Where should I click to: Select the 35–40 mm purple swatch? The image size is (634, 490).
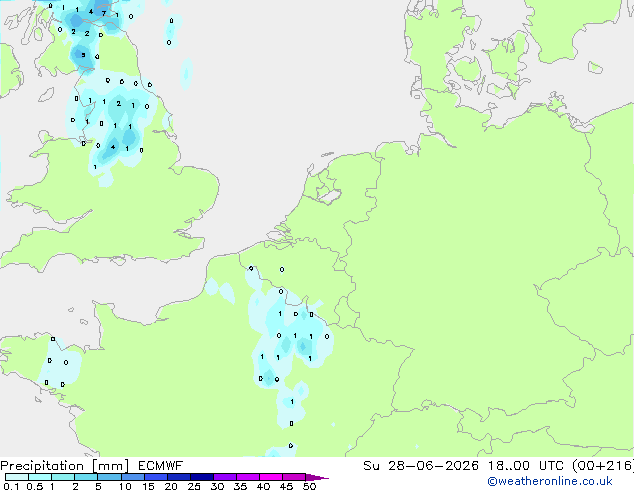click(247, 477)
